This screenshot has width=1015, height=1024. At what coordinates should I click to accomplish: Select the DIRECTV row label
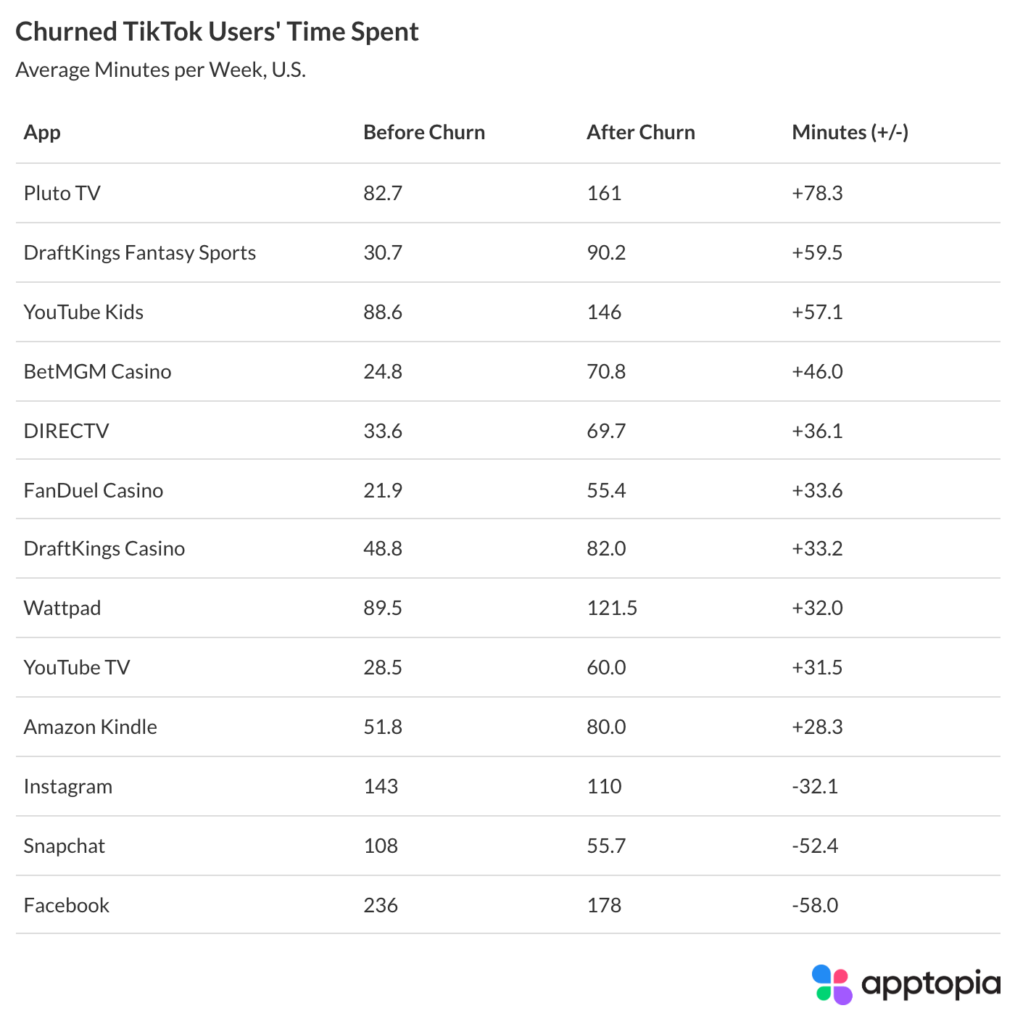click(67, 431)
